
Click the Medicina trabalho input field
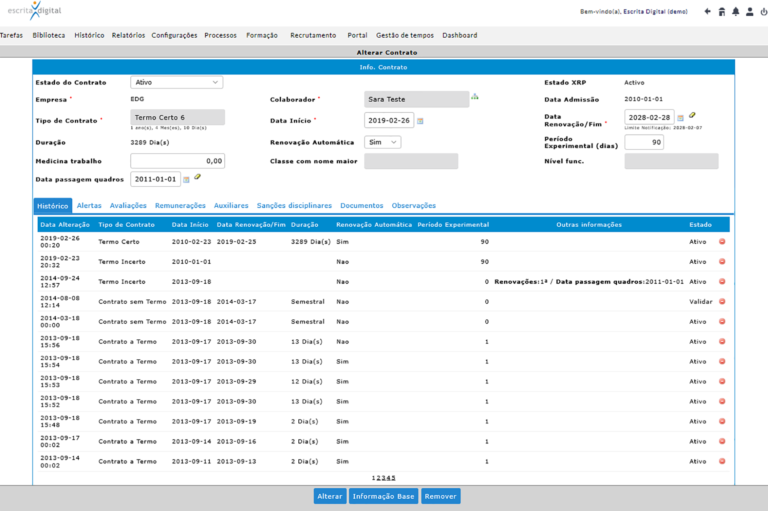click(177, 160)
